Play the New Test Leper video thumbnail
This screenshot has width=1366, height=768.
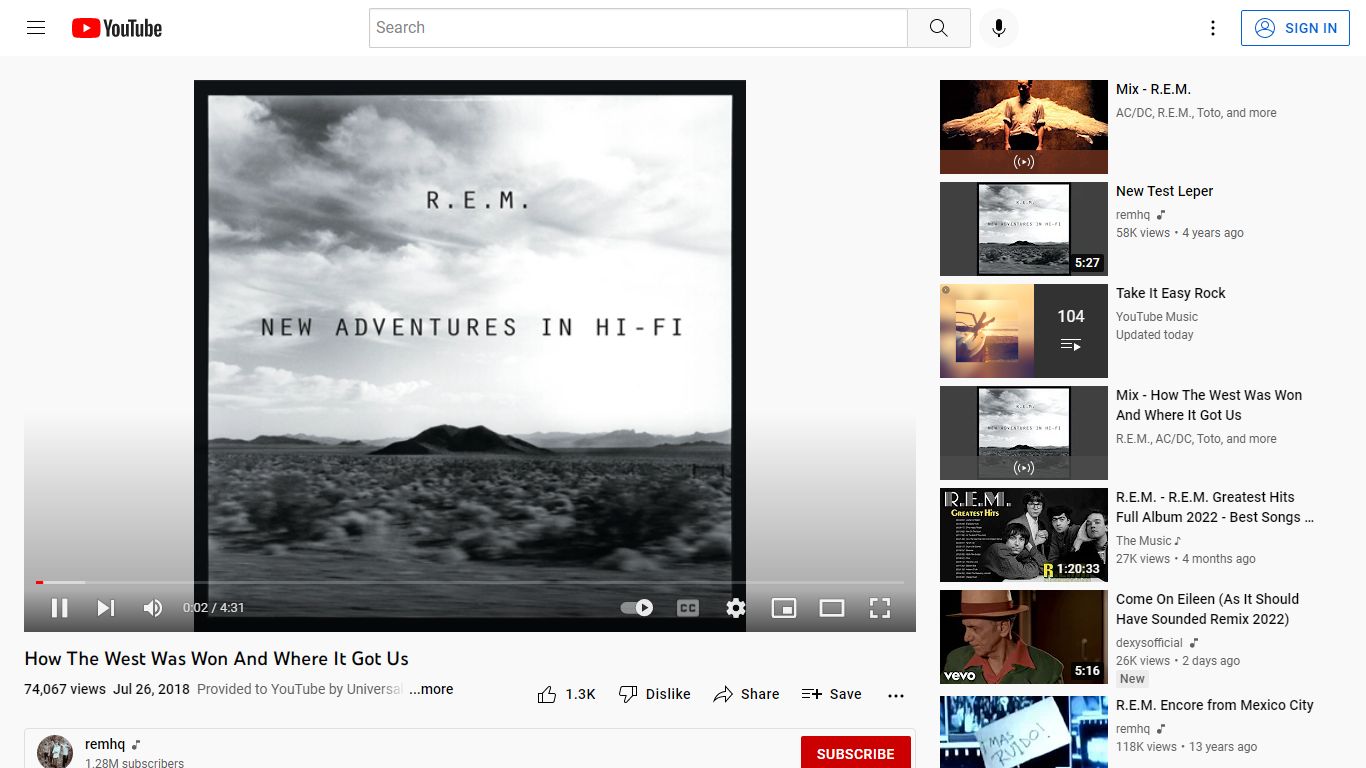coord(1024,229)
